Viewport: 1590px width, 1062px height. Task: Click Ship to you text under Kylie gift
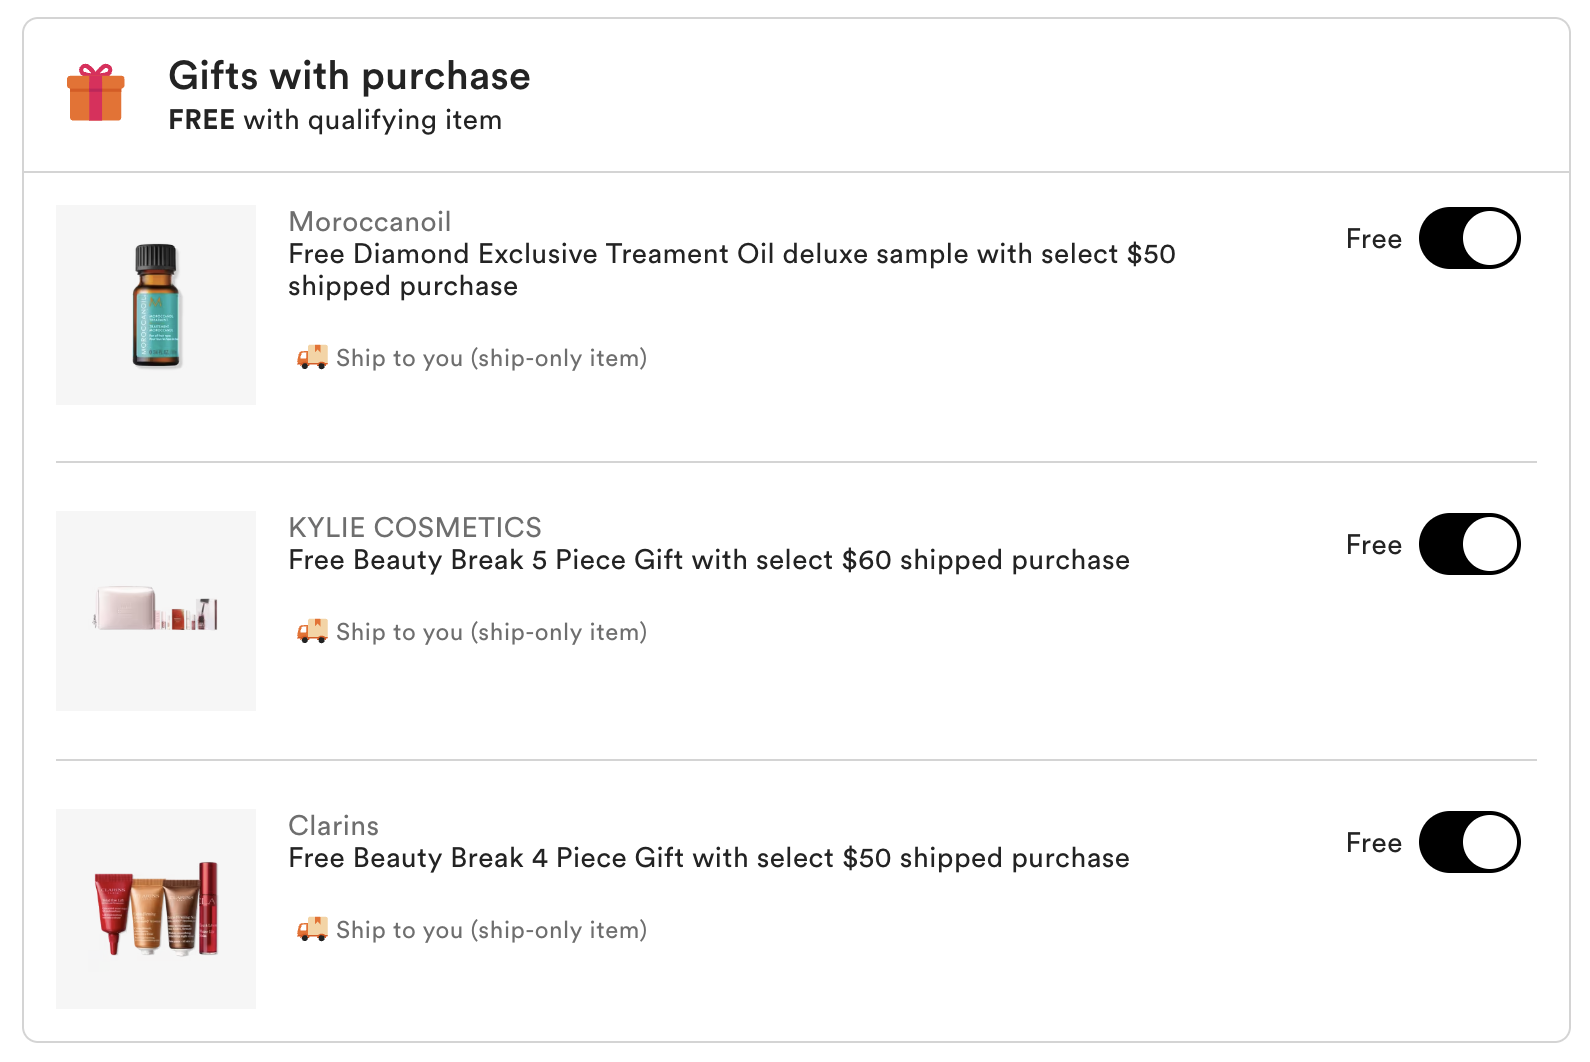tap(491, 632)
